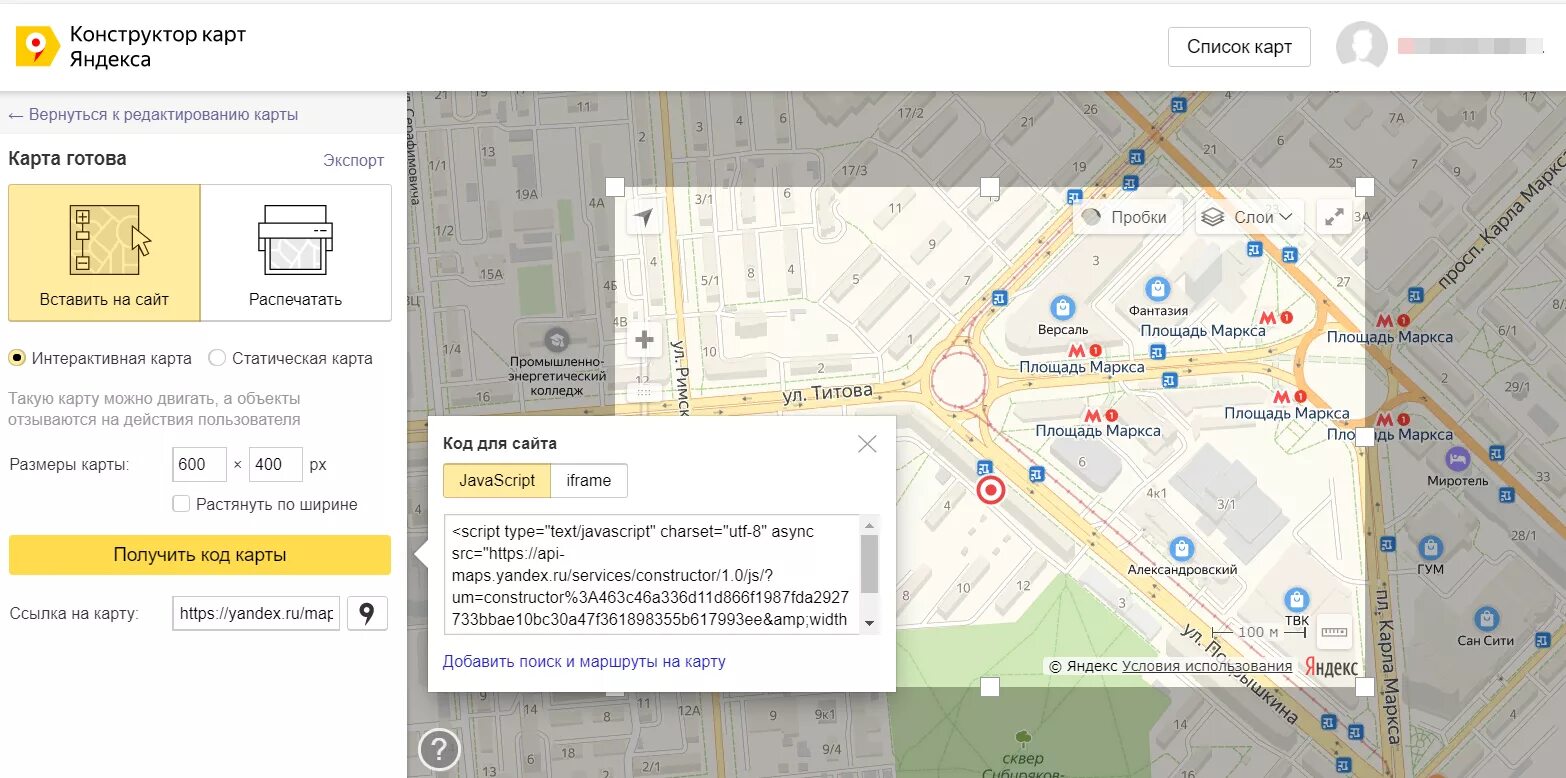Click the Миротель hotel icon
The image size is (1566, 778).
[x=1458, y=459]
